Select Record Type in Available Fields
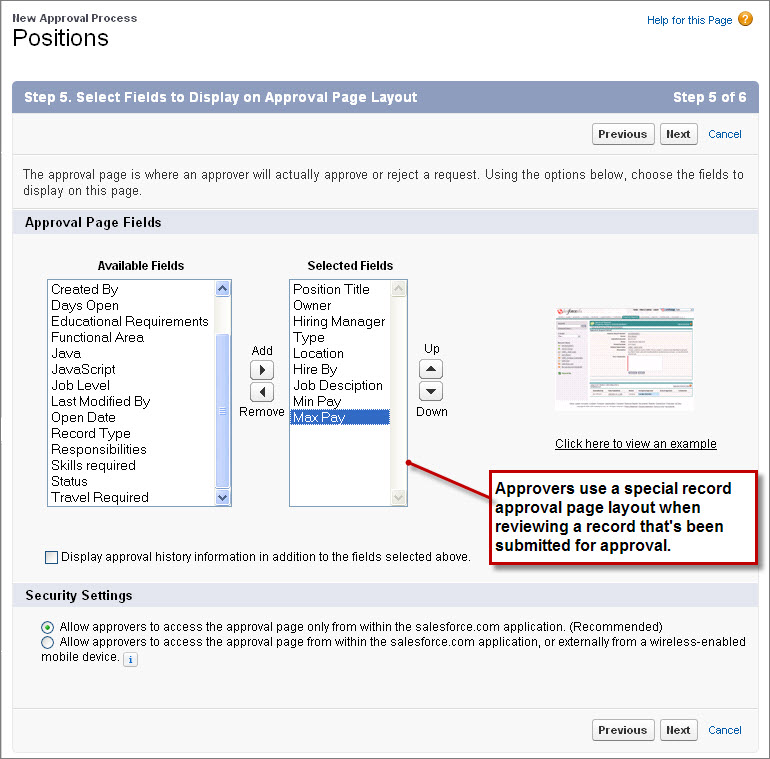Viewport: 770px width, 759px height. click(x=132, y=434)
